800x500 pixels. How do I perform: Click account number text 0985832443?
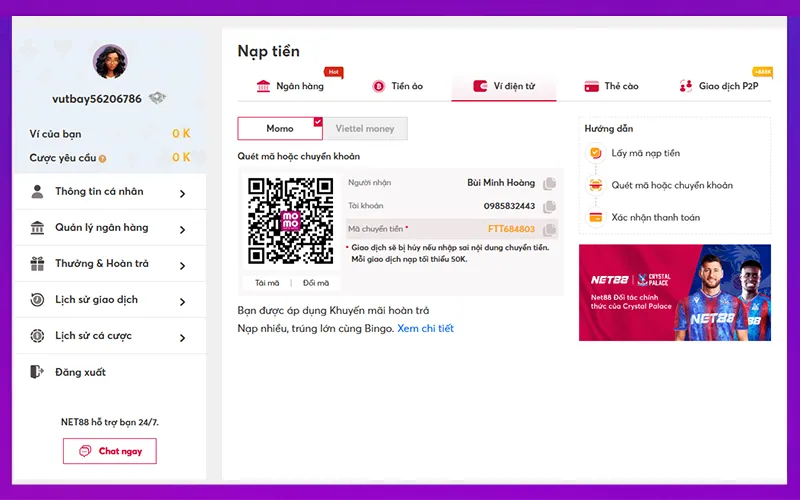[x=509, y=206]
